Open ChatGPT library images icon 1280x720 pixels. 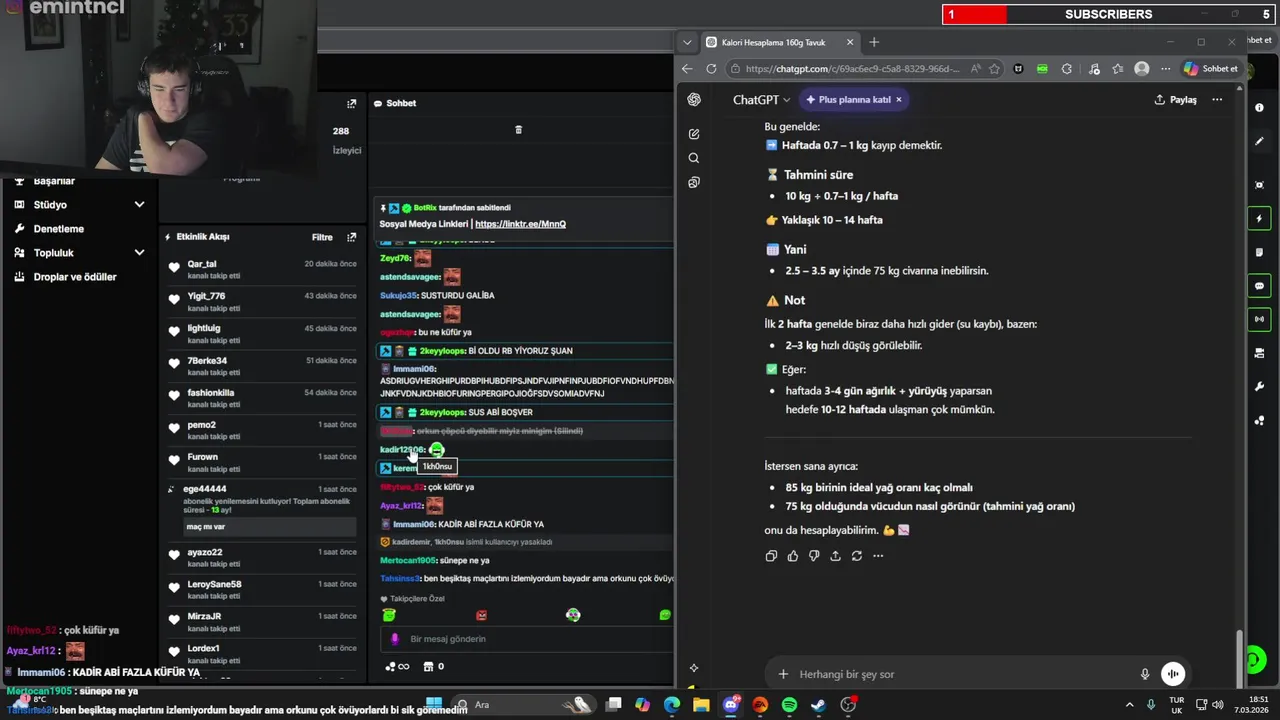coord(694,182)
